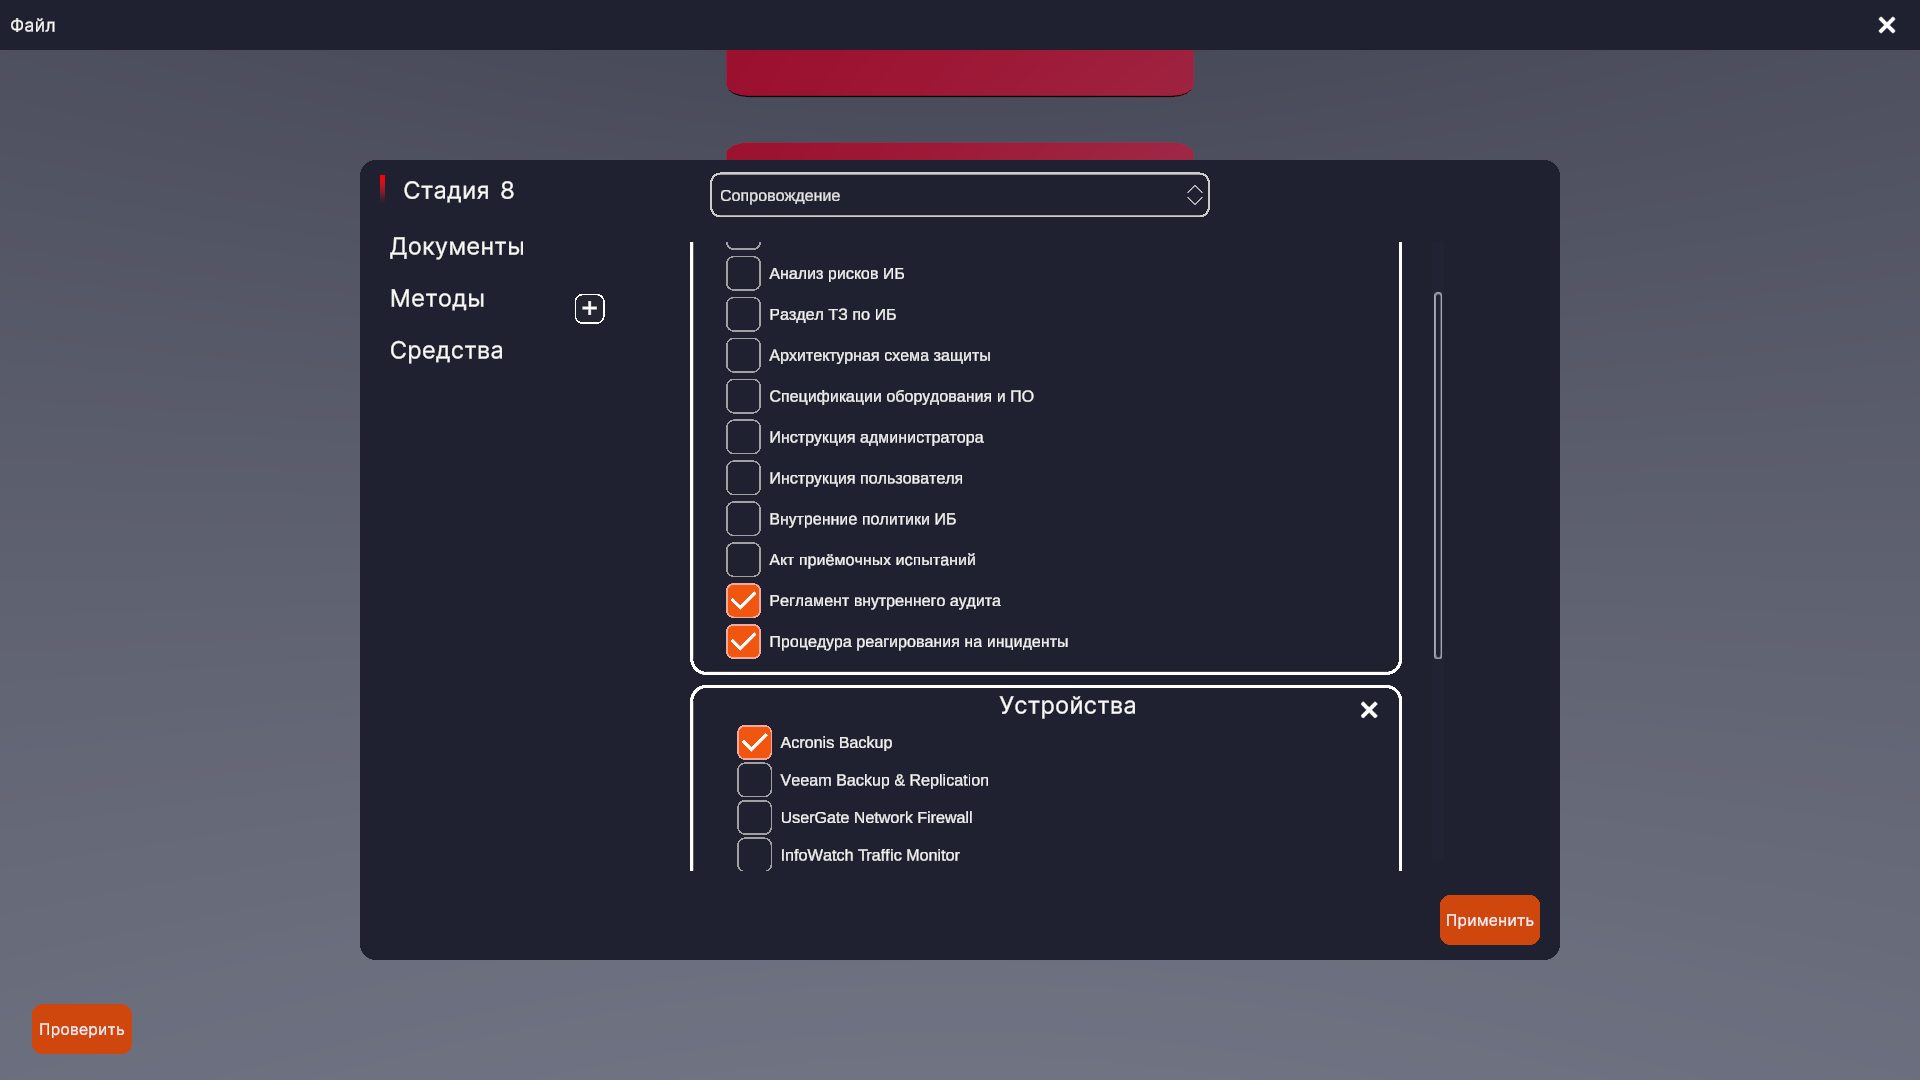Click the Проверить button
Screen dimensions: 1920x1080
tap(81, 1029)
